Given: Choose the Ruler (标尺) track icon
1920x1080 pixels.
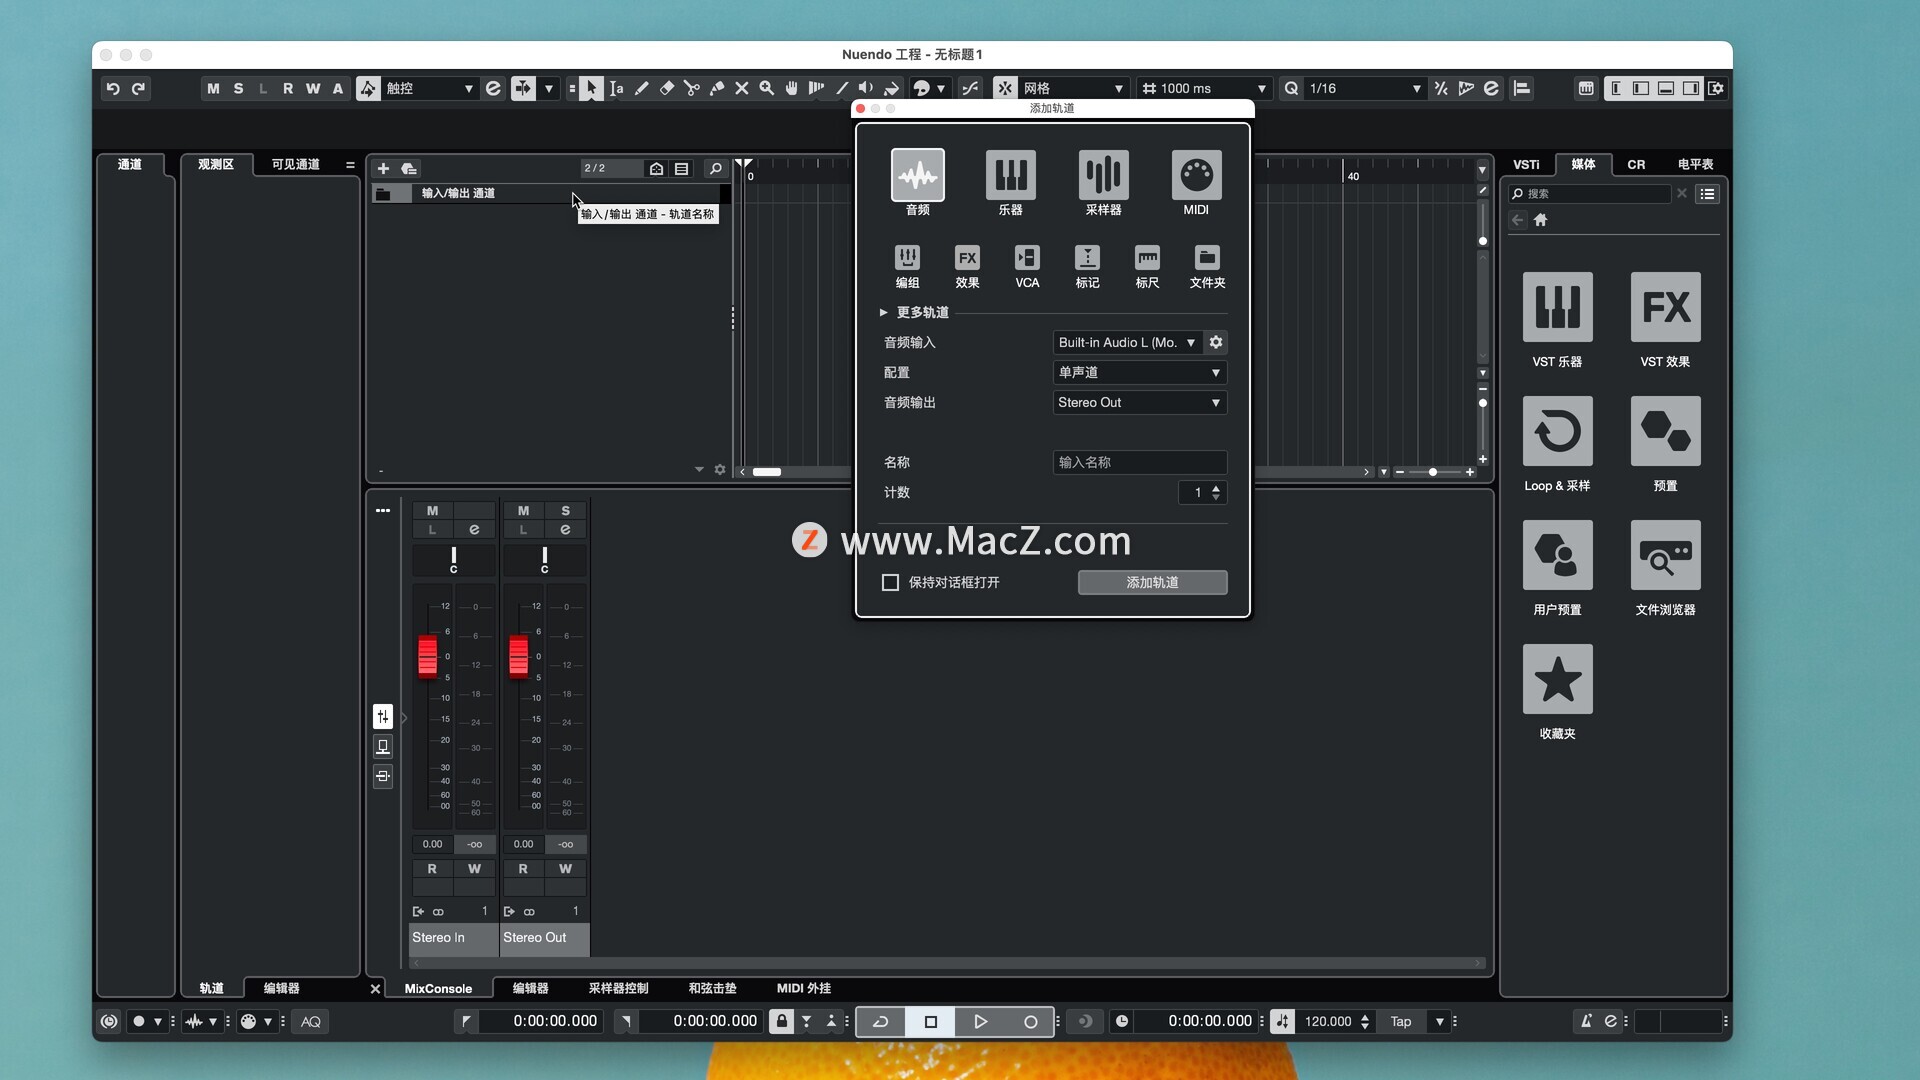Looking at the screenshot, I should (1147, 258).
